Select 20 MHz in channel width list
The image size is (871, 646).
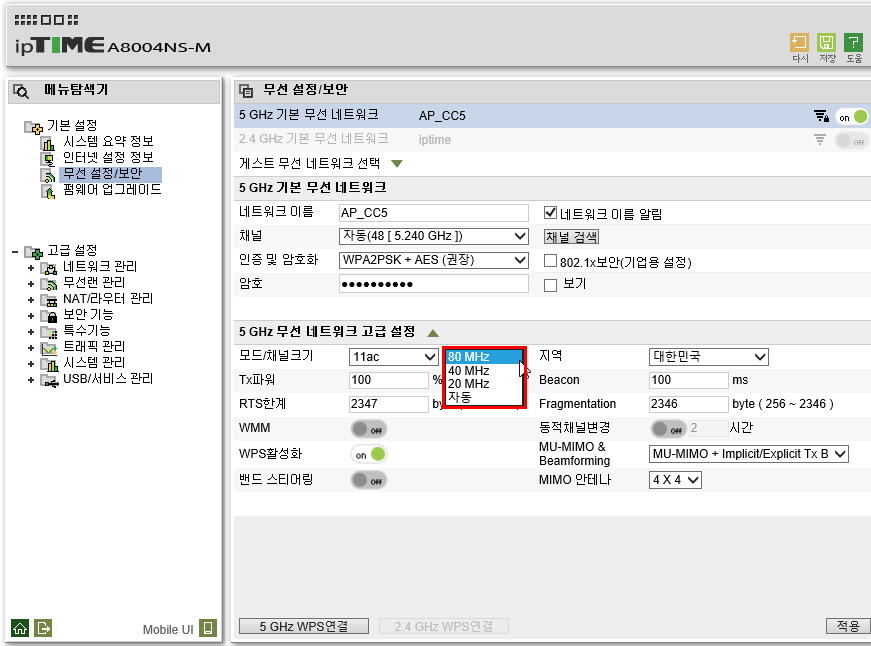click(483, 384)
